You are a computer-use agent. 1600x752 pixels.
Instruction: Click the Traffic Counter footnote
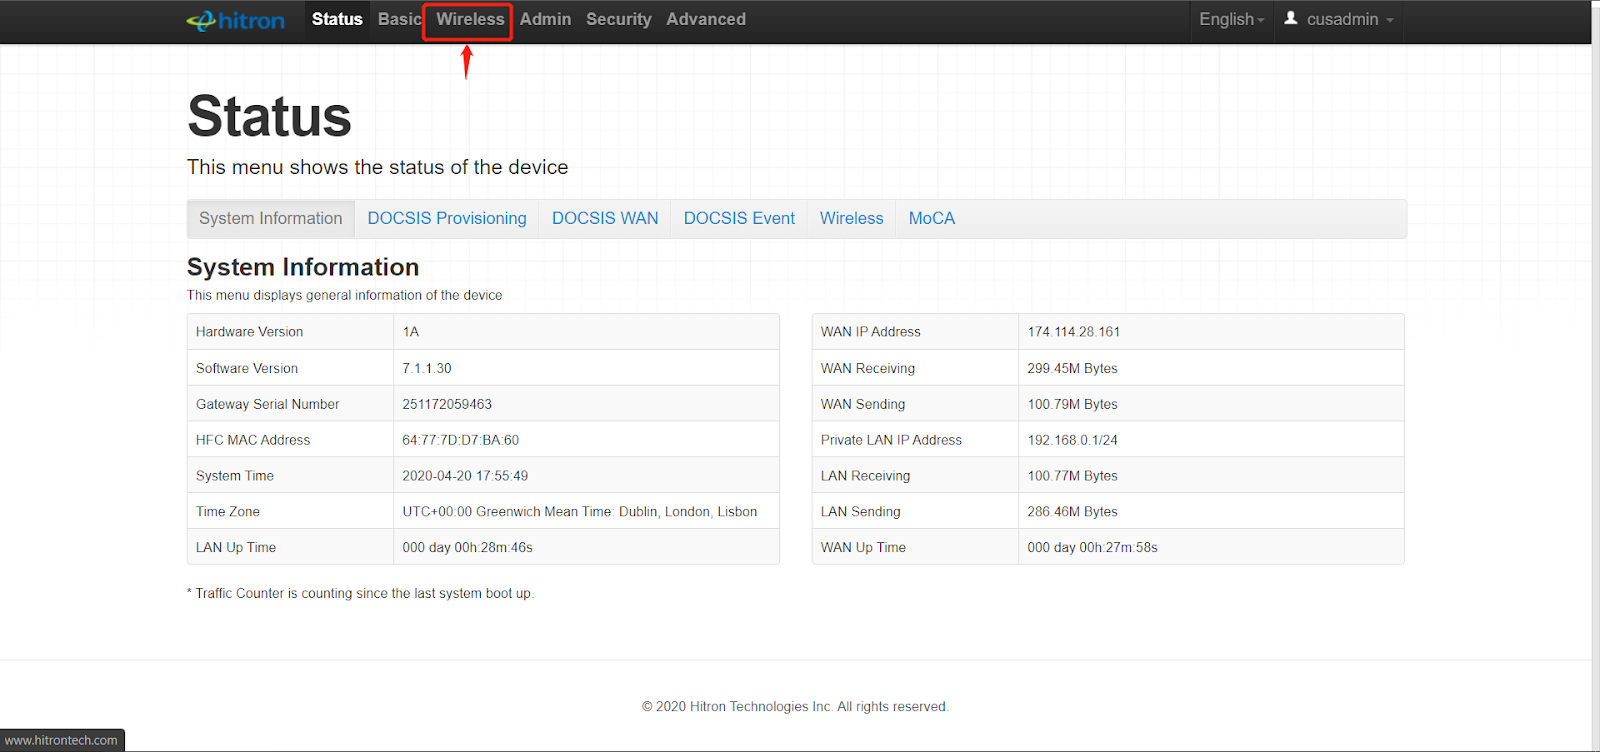361,594
